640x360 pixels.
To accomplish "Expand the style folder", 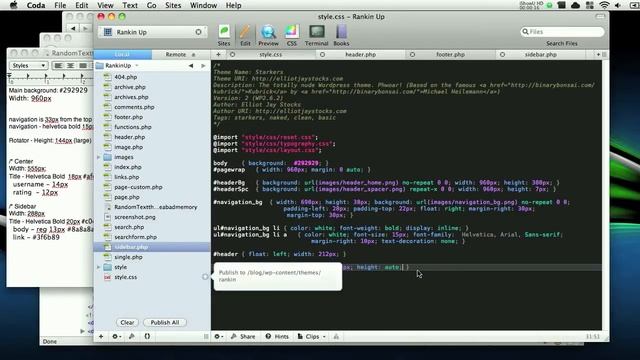I will point(98,267).
